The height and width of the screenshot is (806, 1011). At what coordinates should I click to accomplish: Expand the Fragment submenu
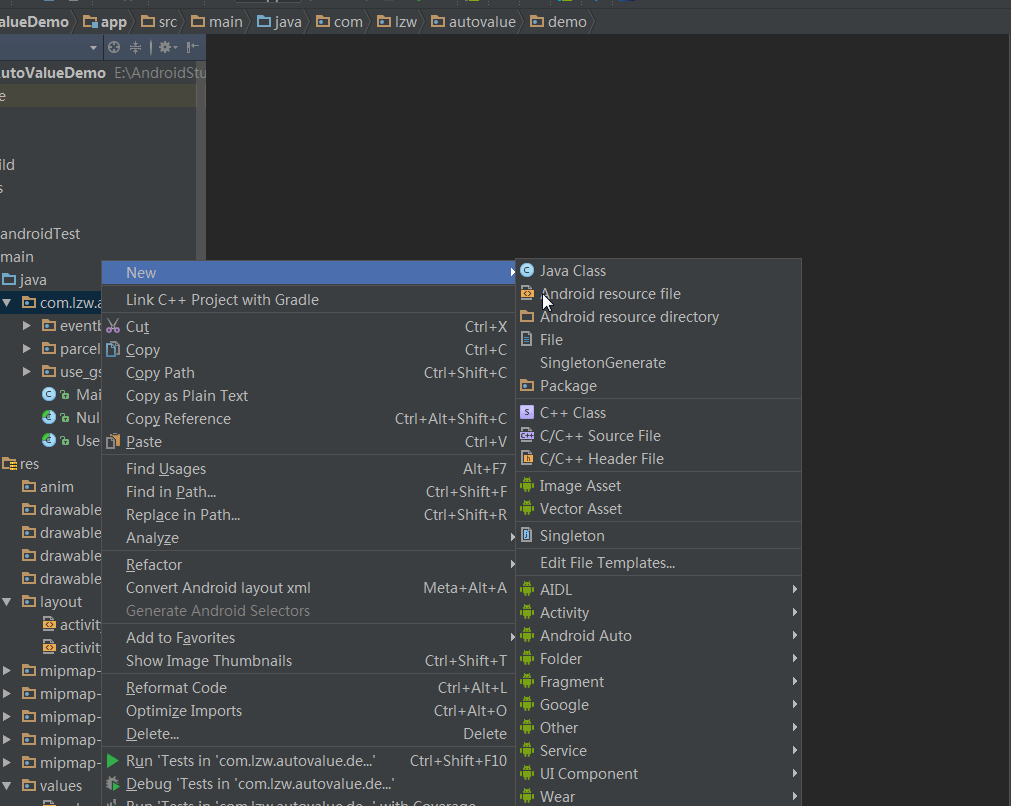(658, 682)
